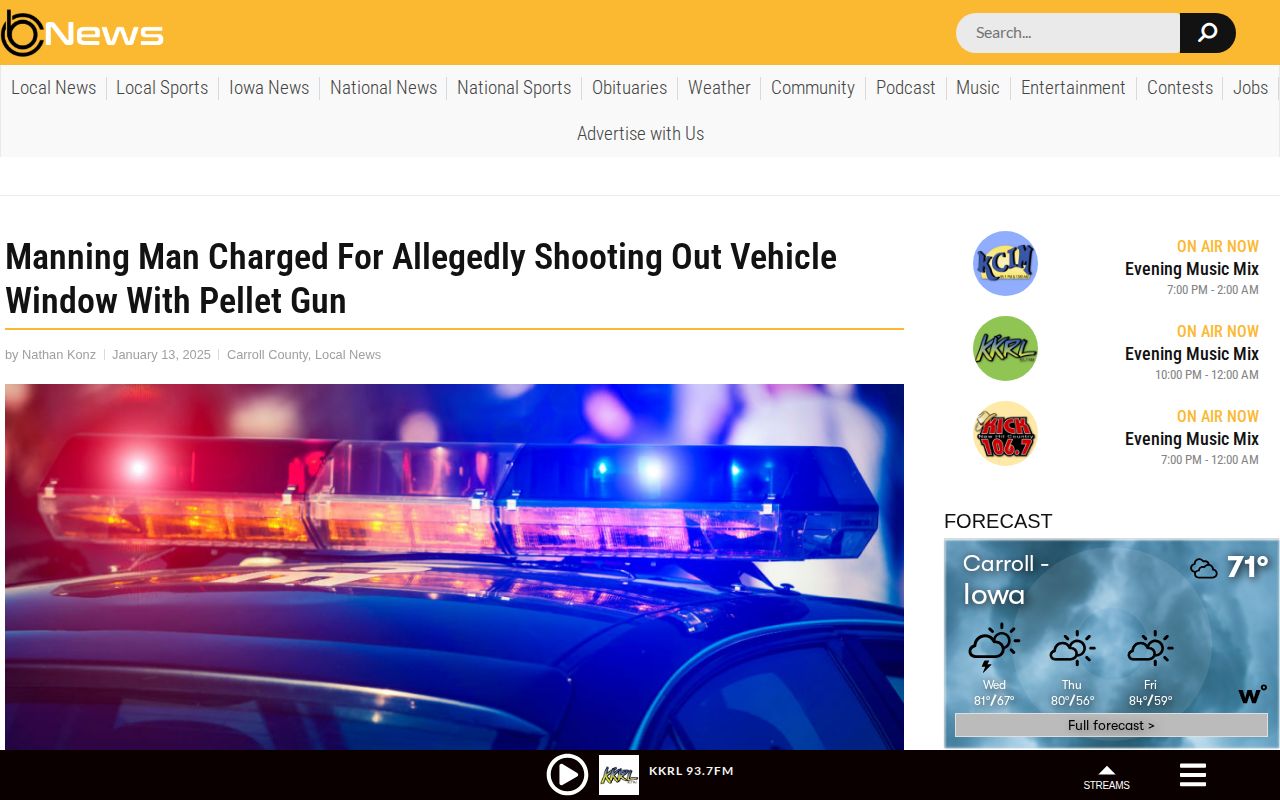Open the Contests page
1280x800 pixels.
(1180, 88)
